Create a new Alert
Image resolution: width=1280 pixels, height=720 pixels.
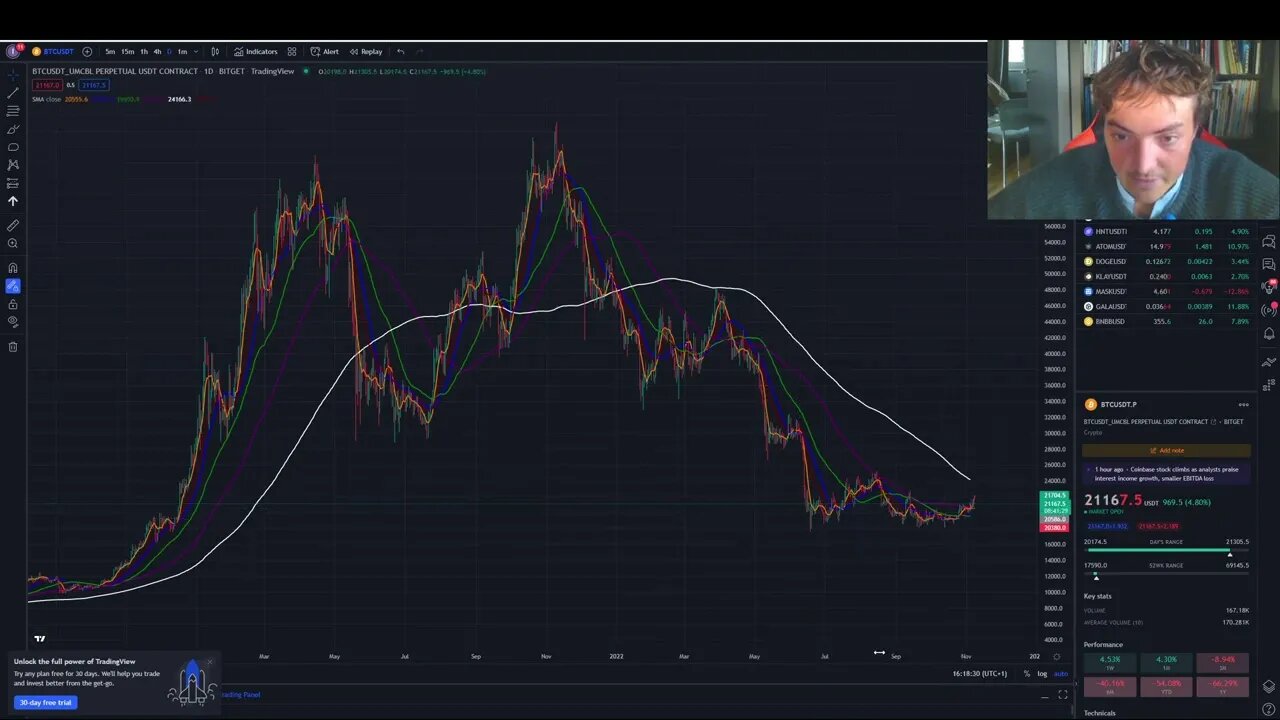[324, 51]
